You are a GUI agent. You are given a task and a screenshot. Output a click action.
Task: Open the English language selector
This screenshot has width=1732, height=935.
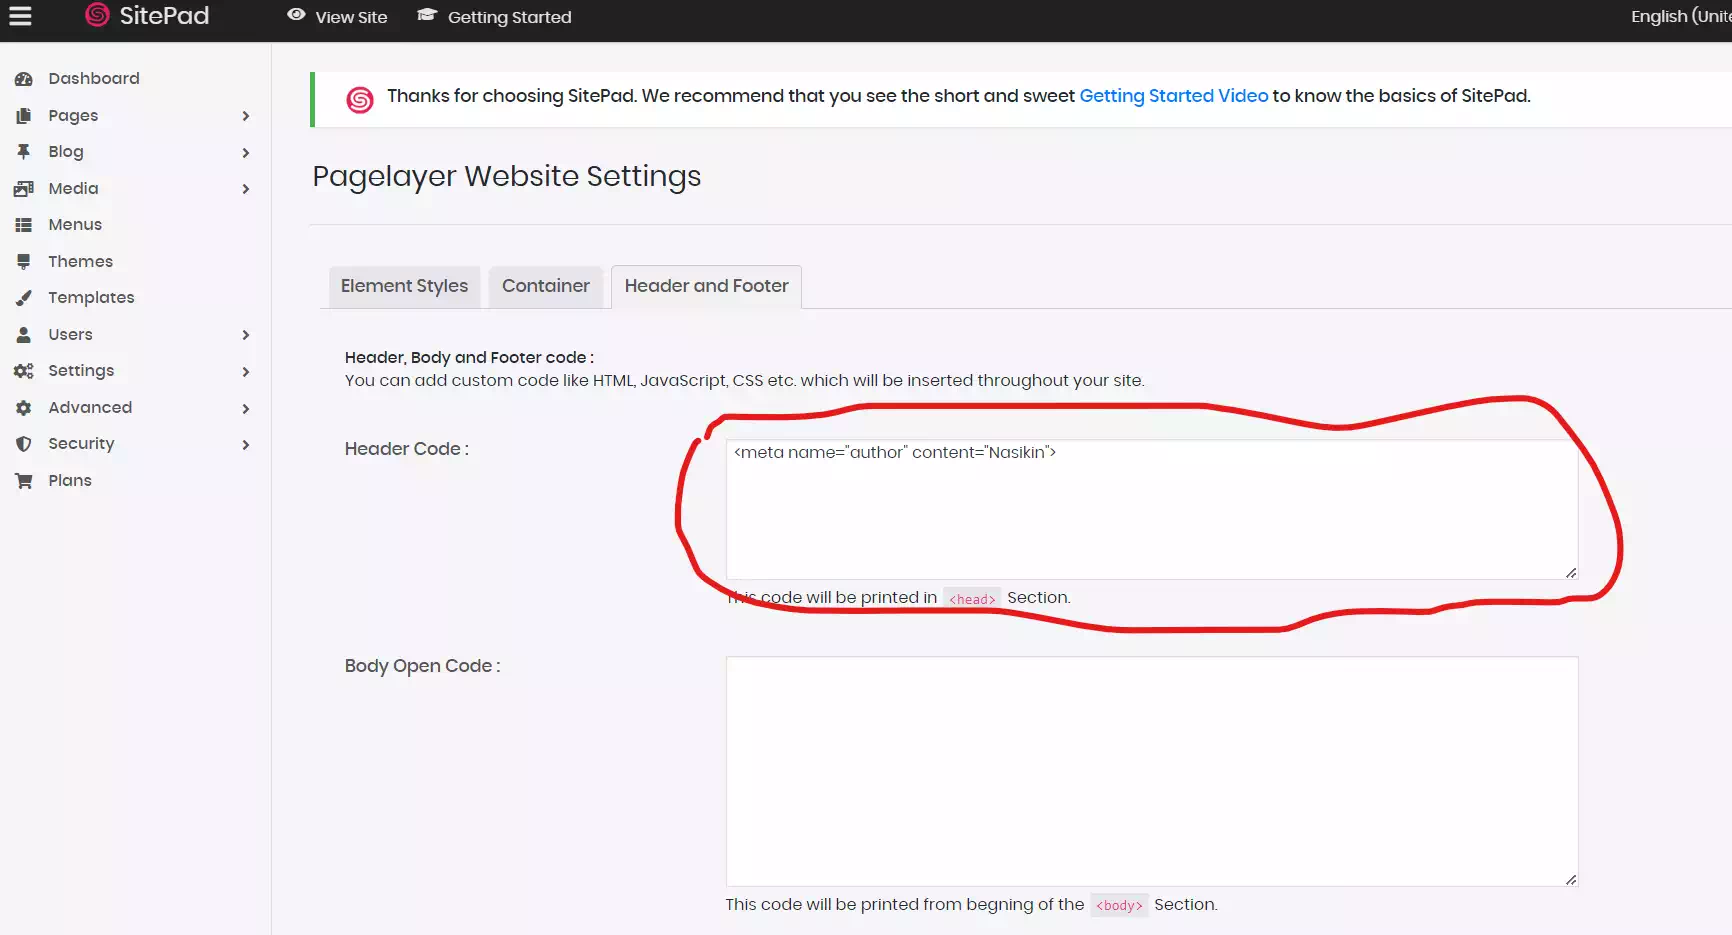1681,16
